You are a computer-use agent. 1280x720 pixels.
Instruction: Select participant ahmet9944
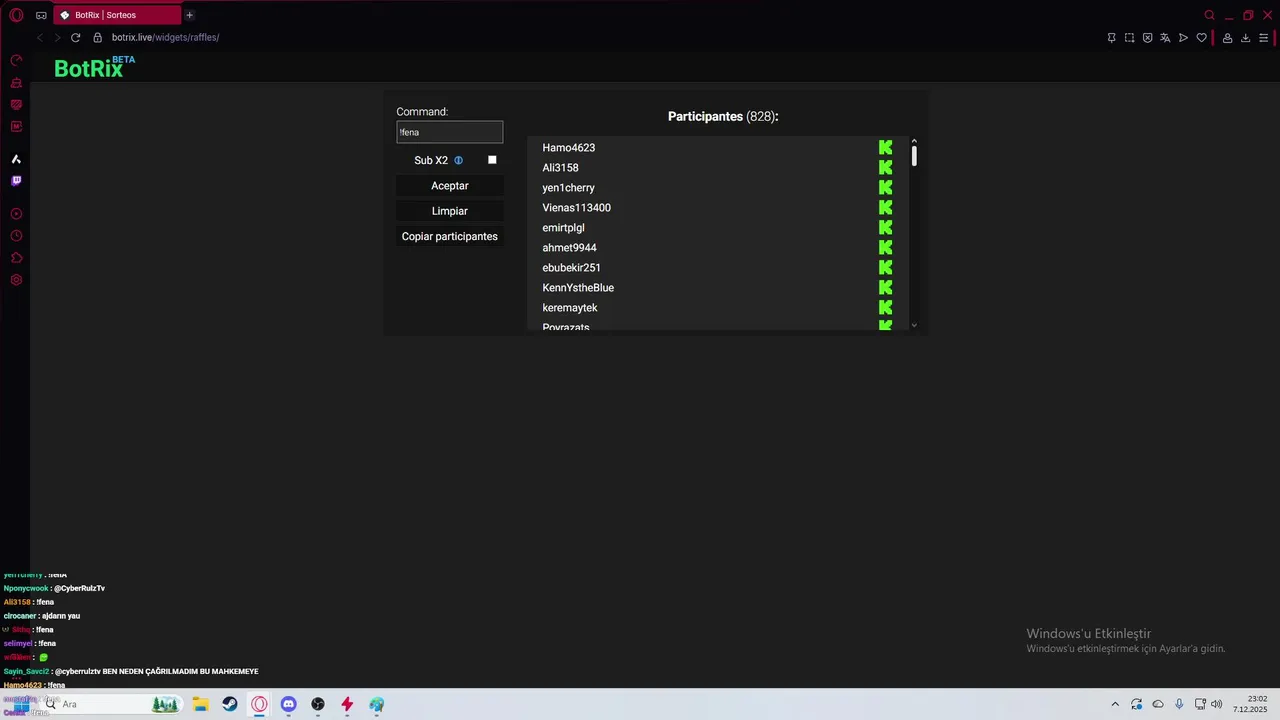click(x=569, y=248)
